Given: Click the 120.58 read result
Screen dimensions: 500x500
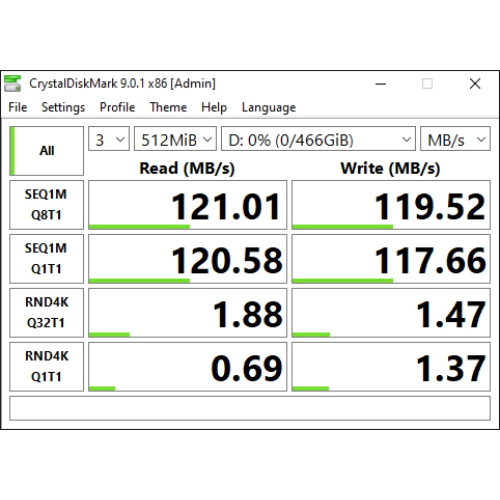Looking at the screenshot, I should click(188, 259).
